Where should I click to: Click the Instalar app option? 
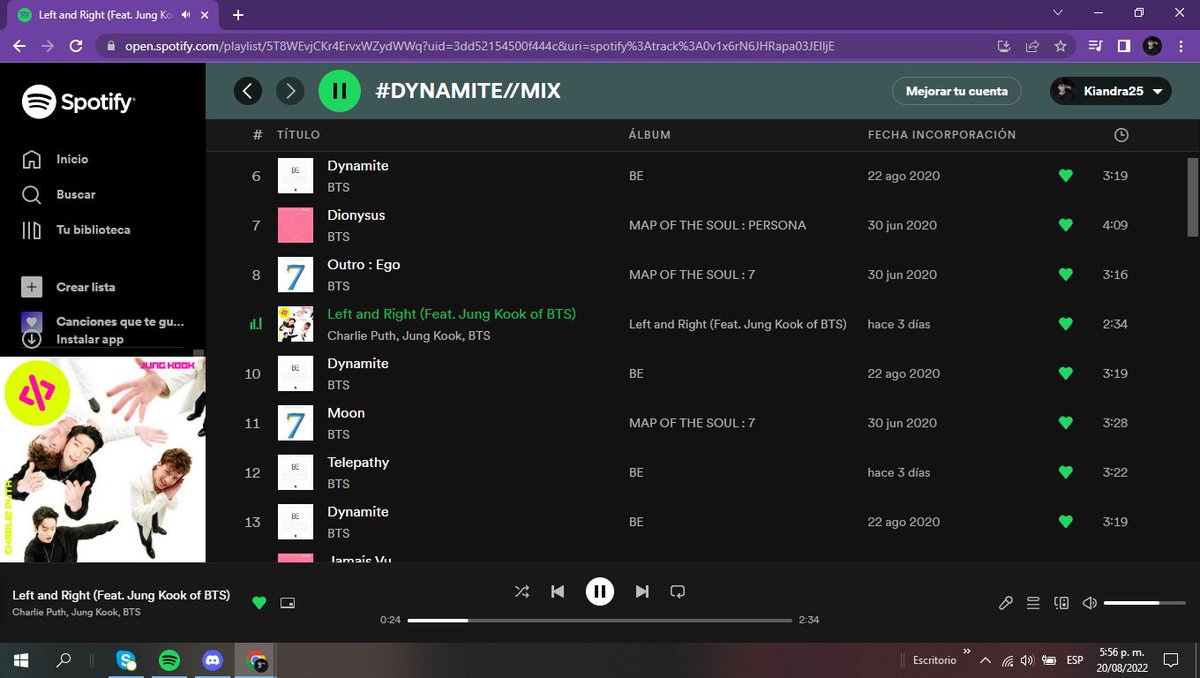73,339
